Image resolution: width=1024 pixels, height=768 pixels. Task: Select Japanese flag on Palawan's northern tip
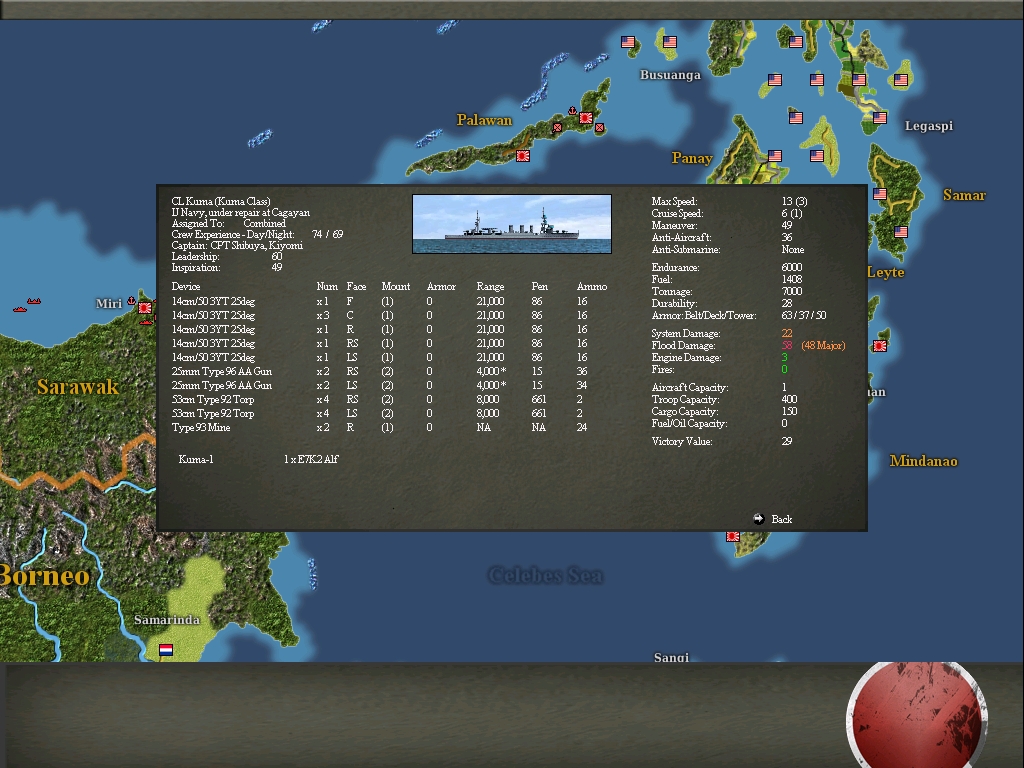coord(586,118)
